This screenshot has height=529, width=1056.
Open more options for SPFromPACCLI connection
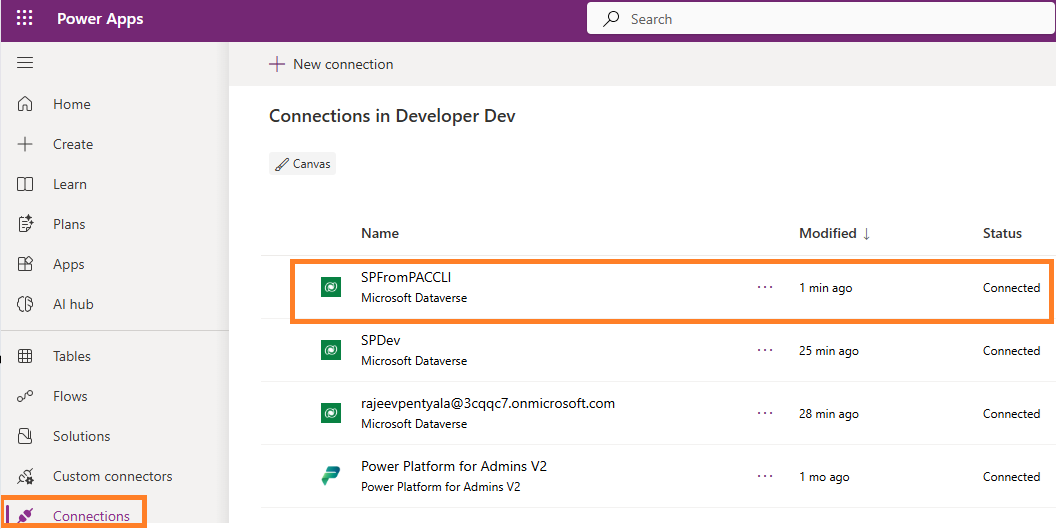point(765,287)
